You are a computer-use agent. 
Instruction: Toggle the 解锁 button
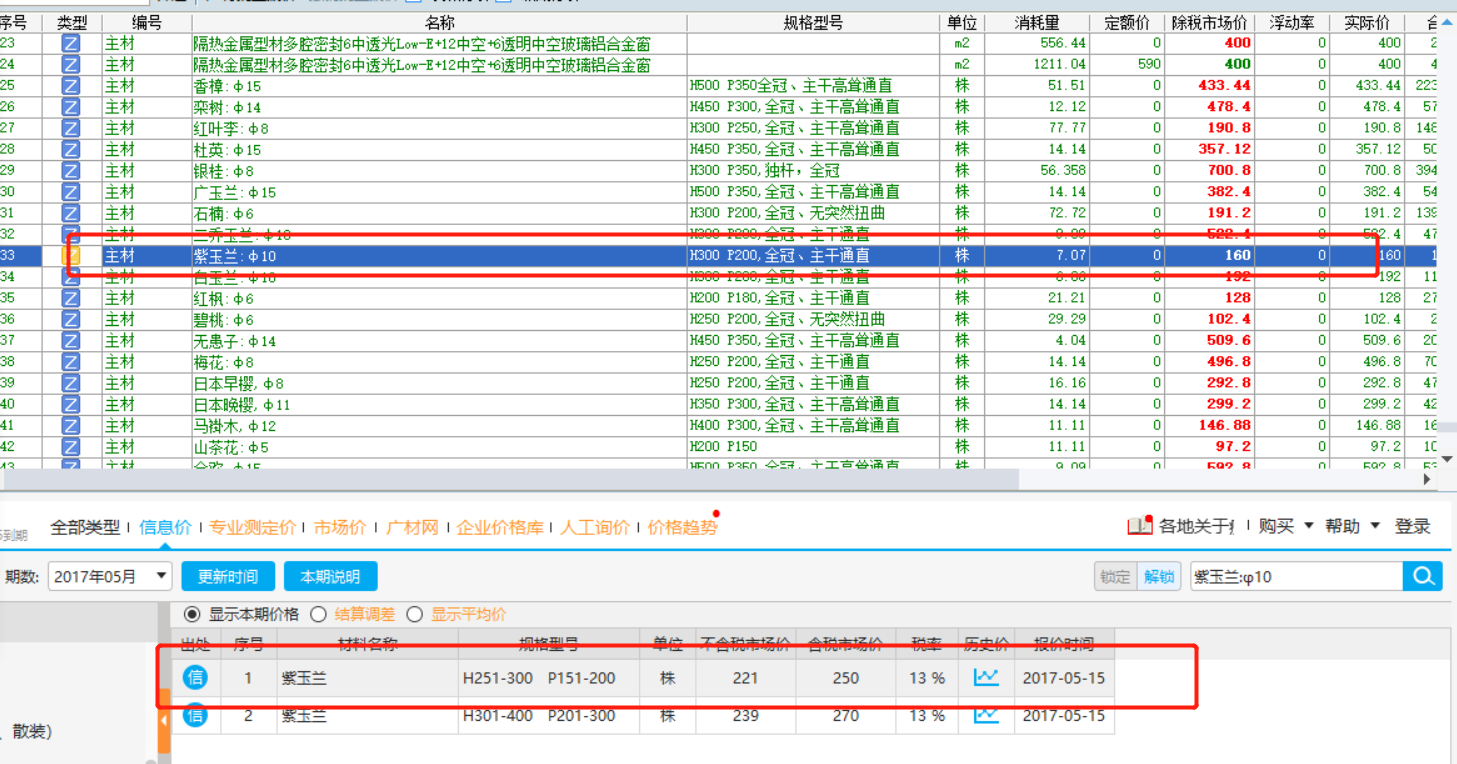pyautogui.click(x=1159, y=576)
